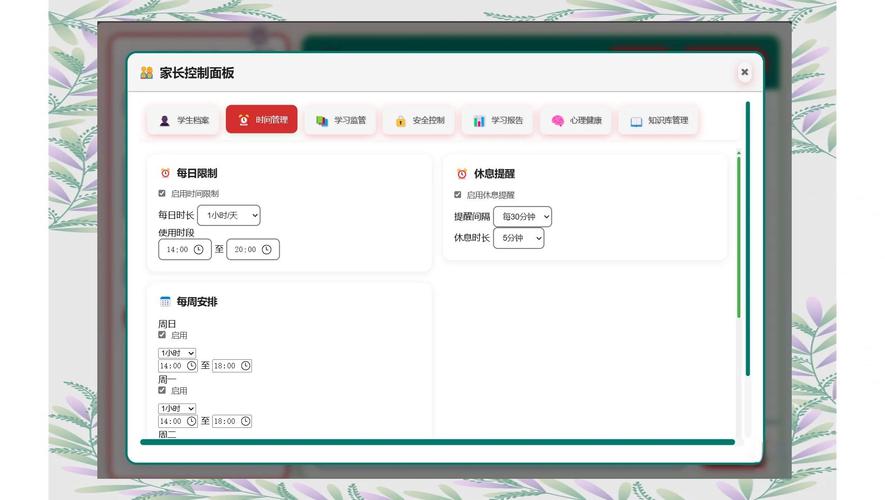Open the 周日 duration dropdown 1小时

[x=177, y=353]
